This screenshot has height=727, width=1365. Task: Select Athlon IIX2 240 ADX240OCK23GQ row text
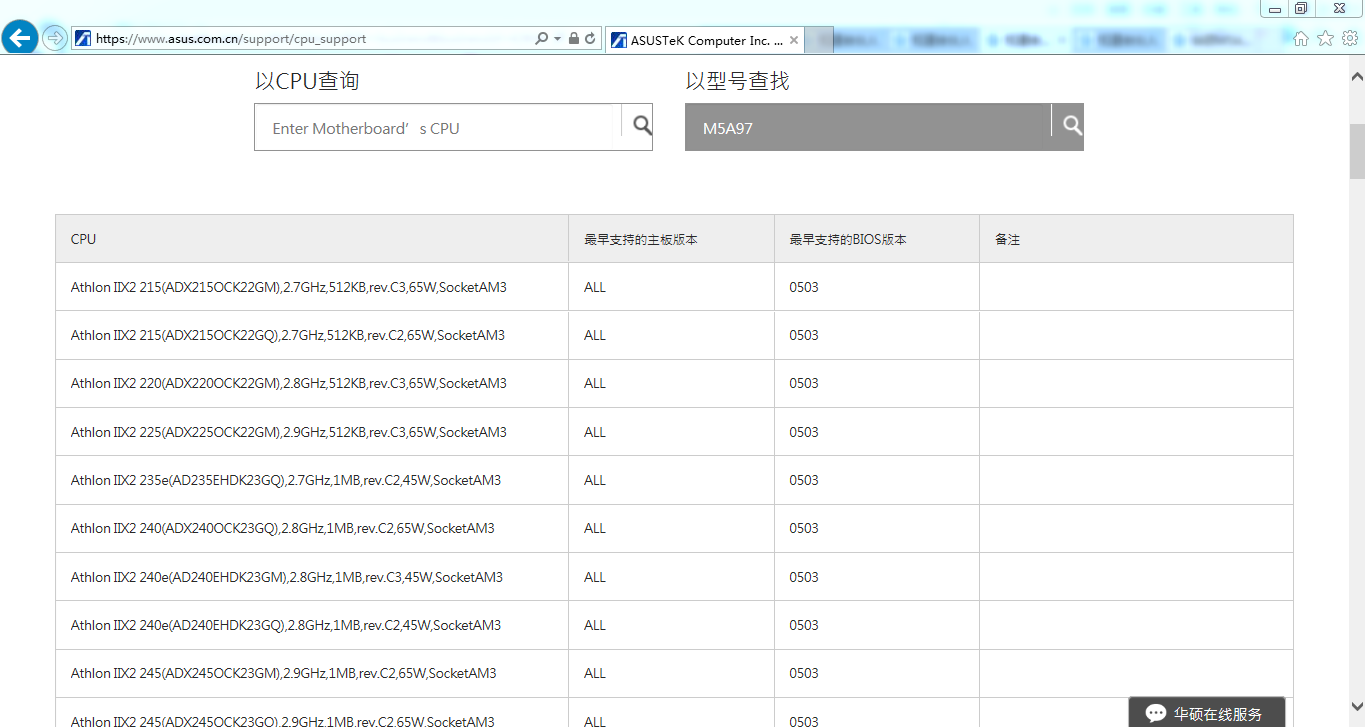point(283,528)
